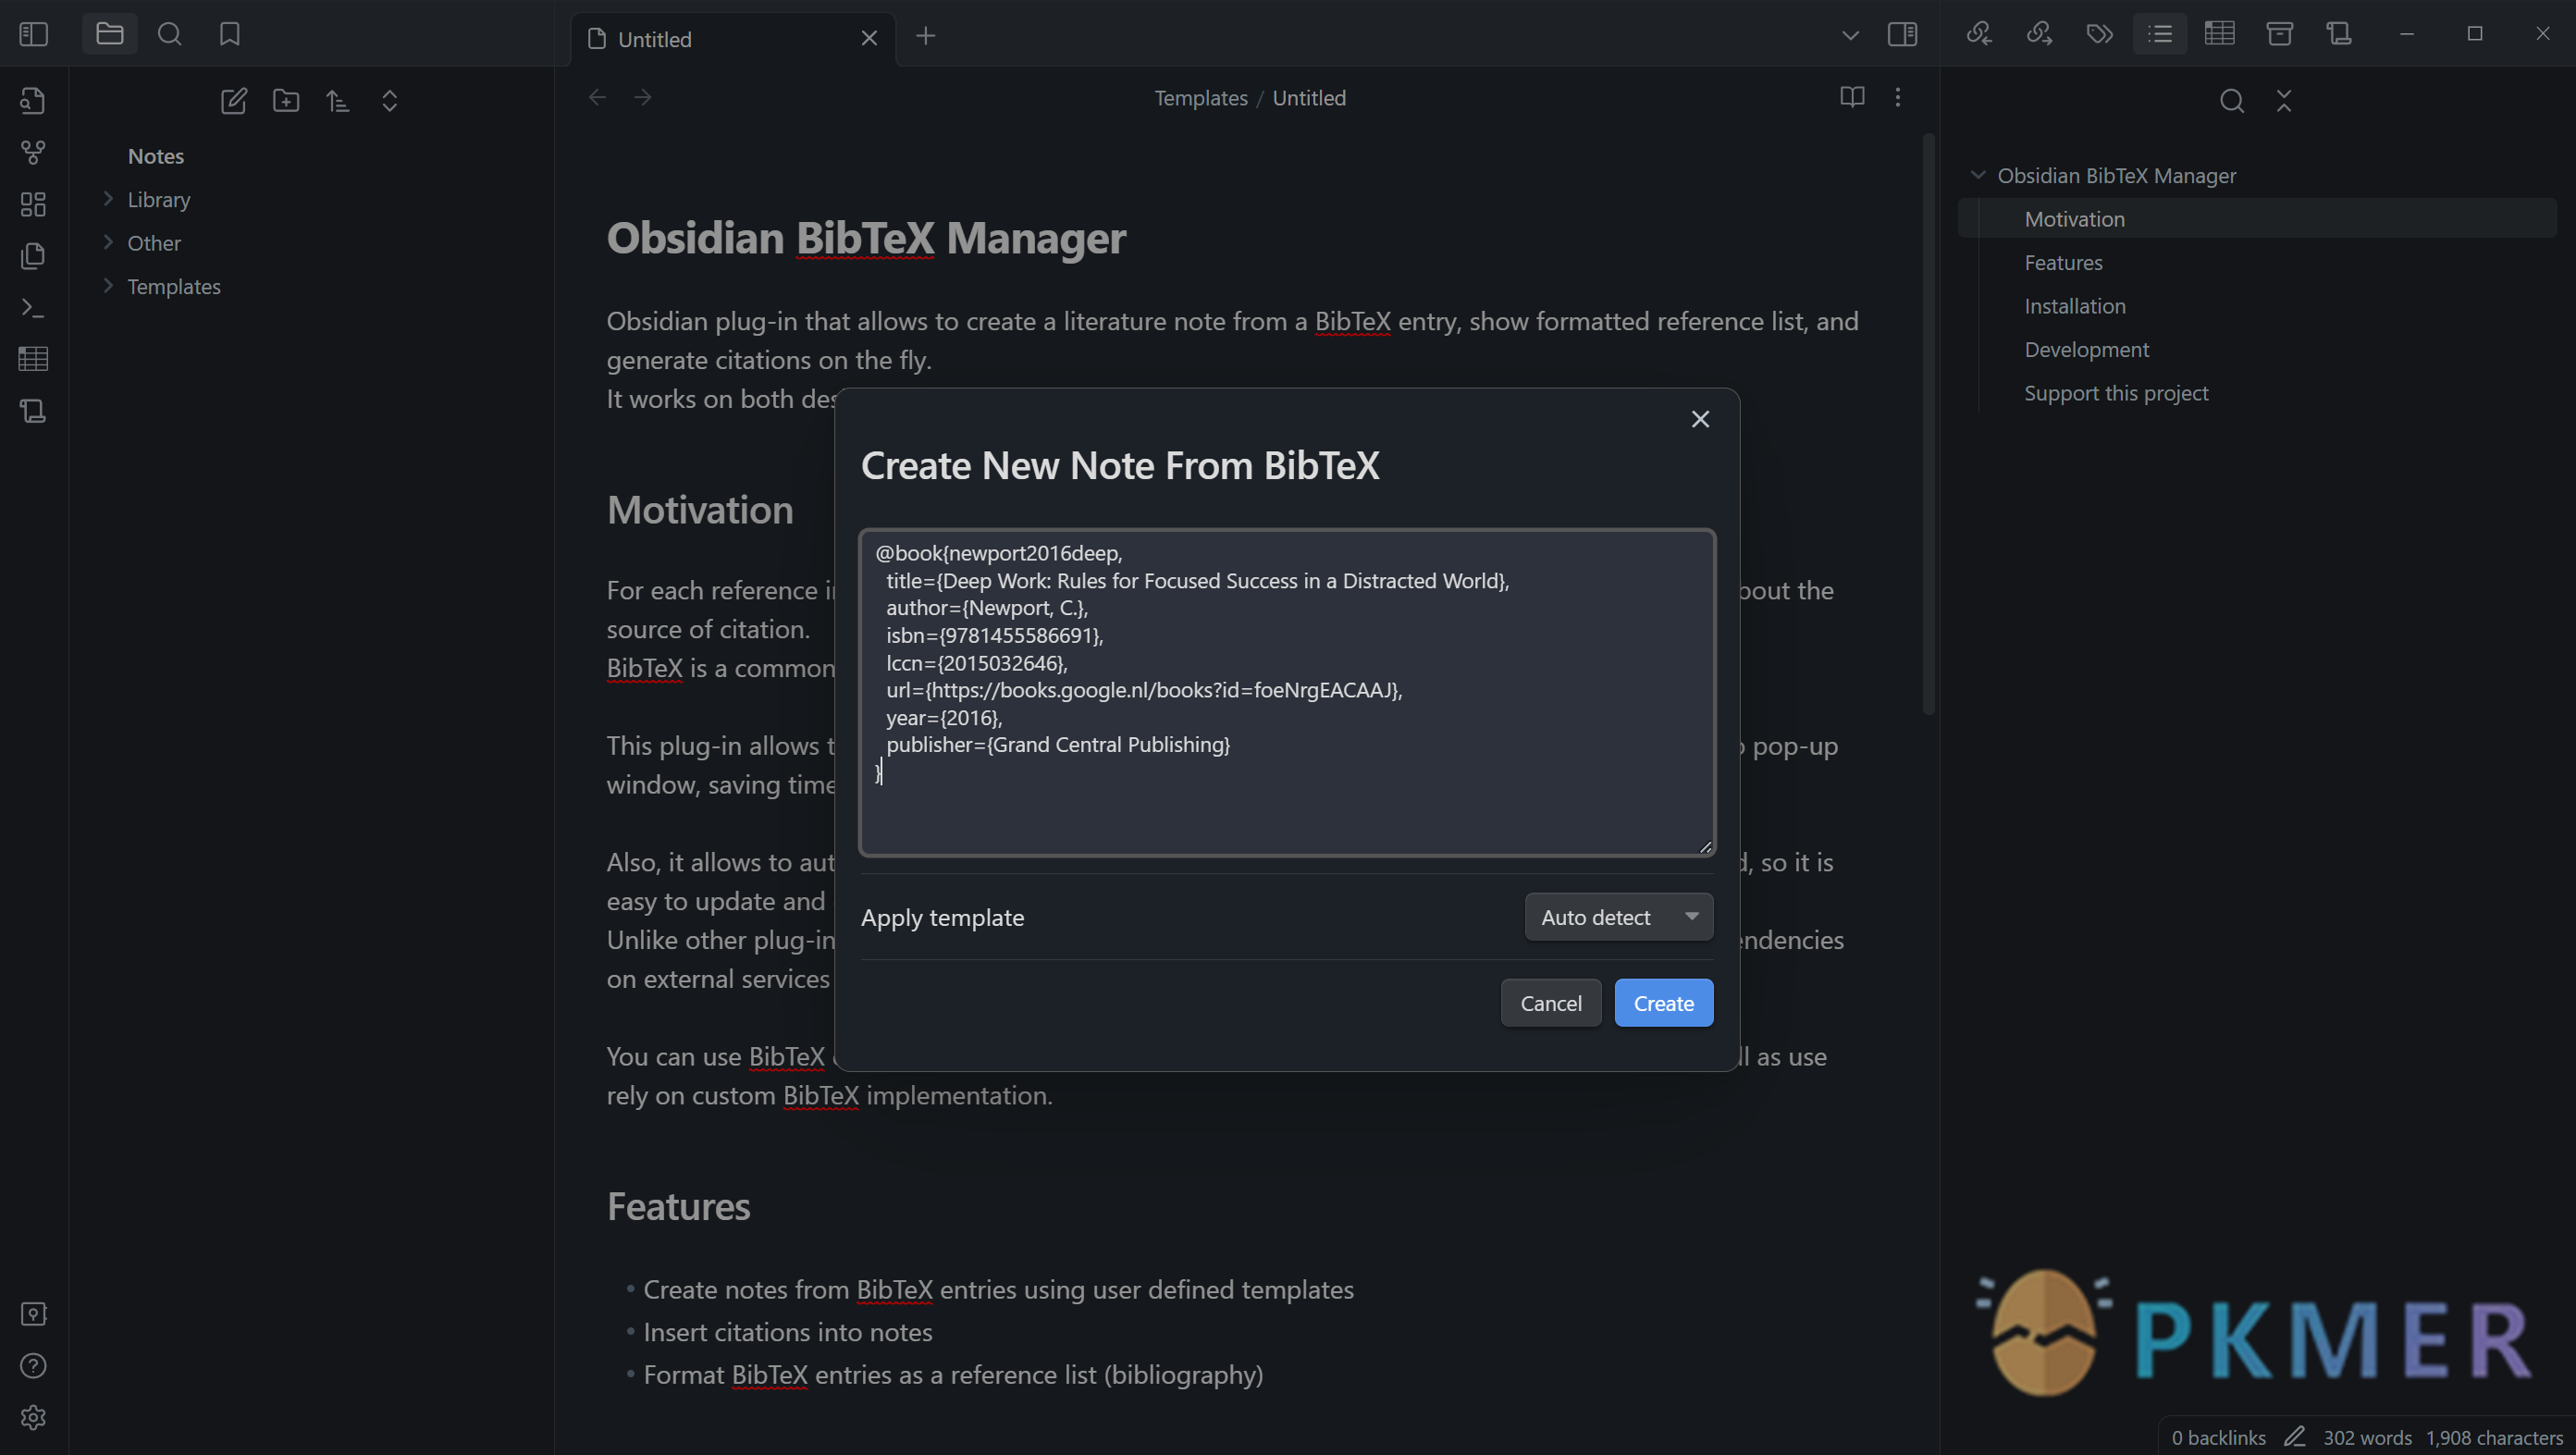Image resolution: width=2576 pixels, height=1455 pixels.
Task: Open the archive box panel tab
Action: (2279, 35)
